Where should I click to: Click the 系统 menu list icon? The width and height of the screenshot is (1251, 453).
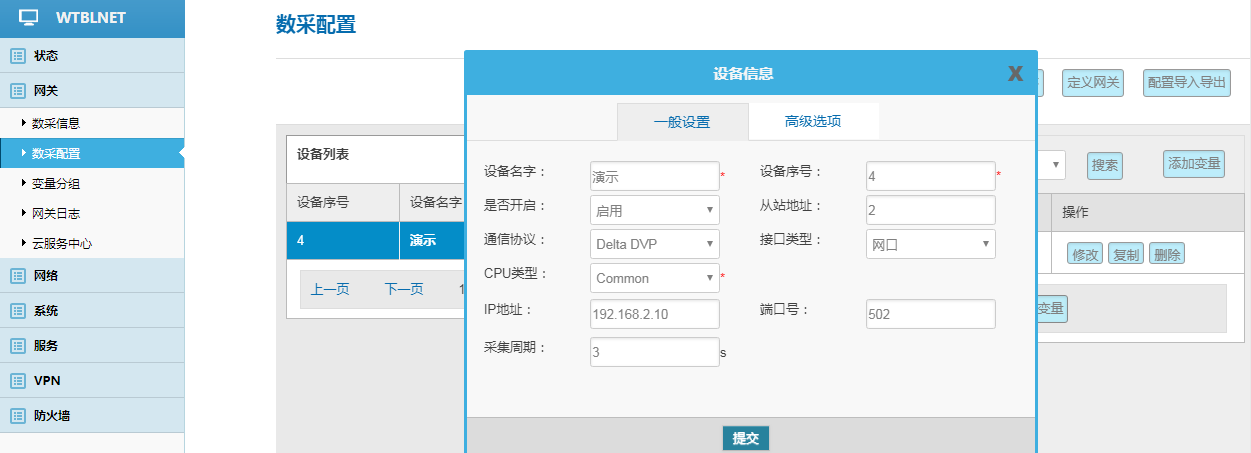pyautogui.click(x=17, y=310)
